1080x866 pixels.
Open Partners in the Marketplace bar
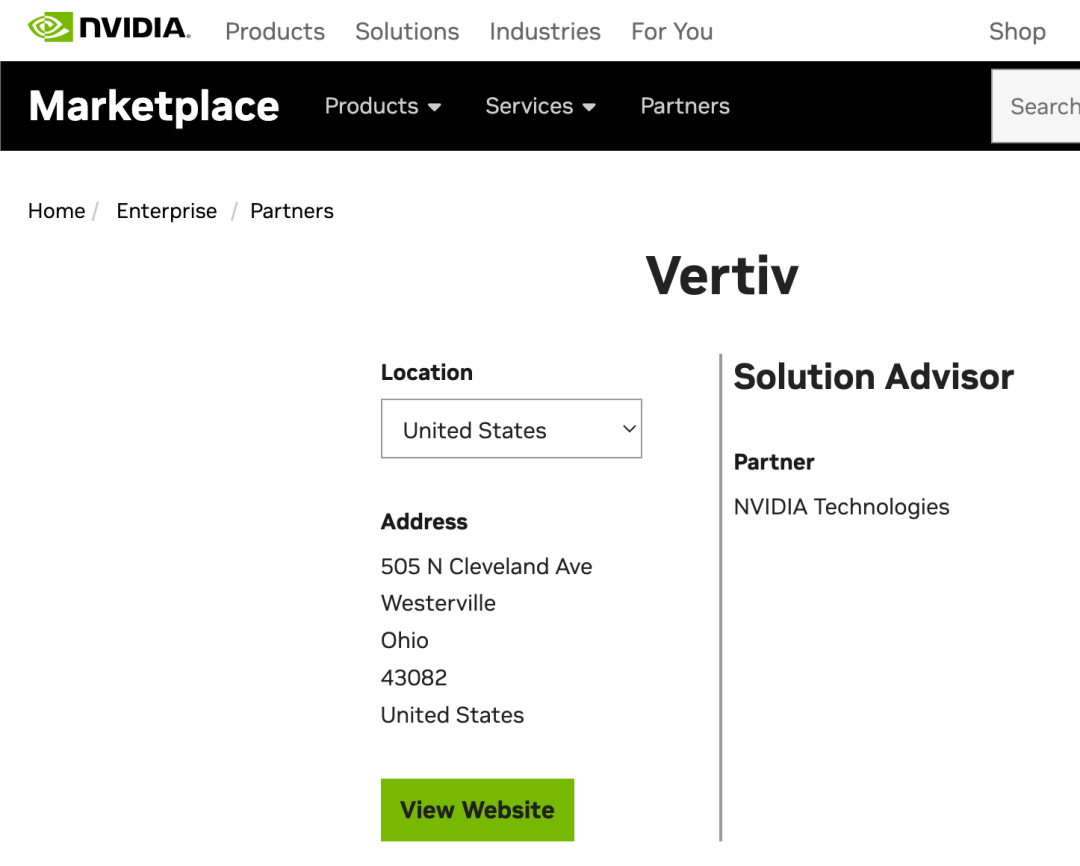pos(685,106)
